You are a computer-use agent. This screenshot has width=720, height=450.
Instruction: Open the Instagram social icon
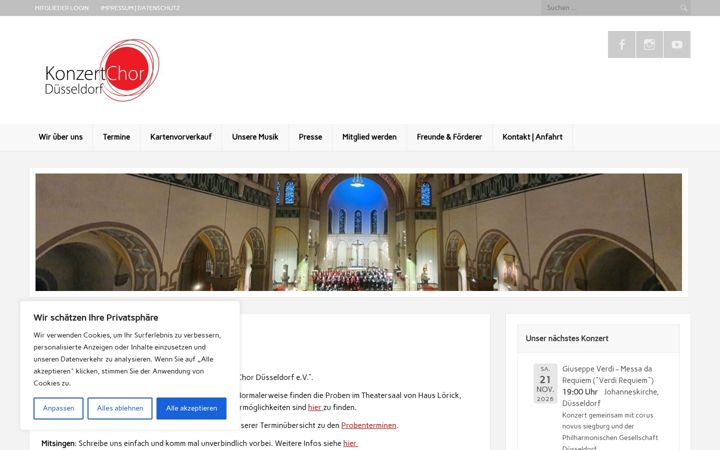(x=649, y=45)
